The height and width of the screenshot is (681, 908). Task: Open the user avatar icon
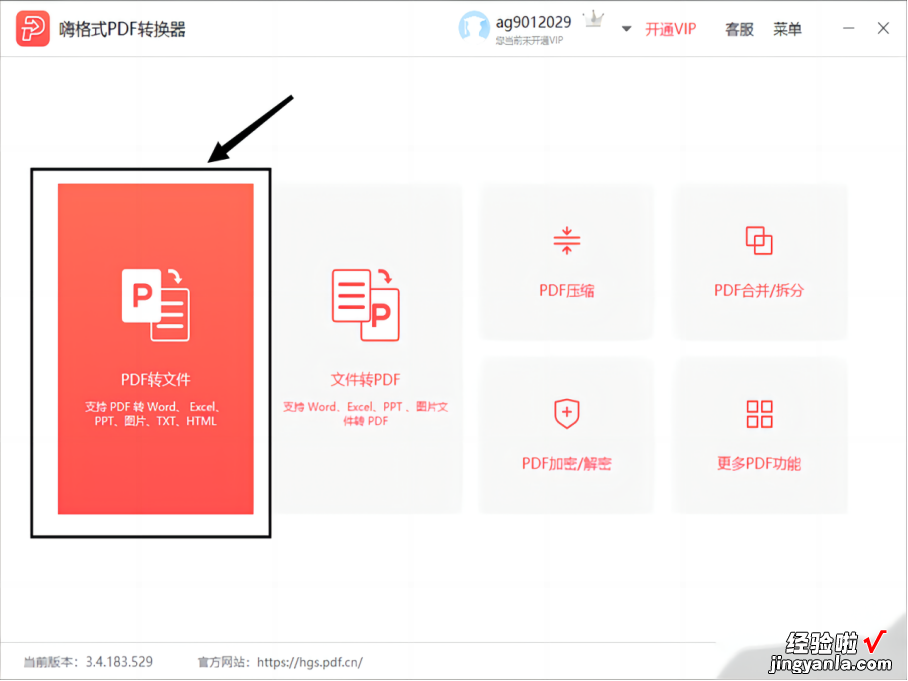(x=474, y=27)
